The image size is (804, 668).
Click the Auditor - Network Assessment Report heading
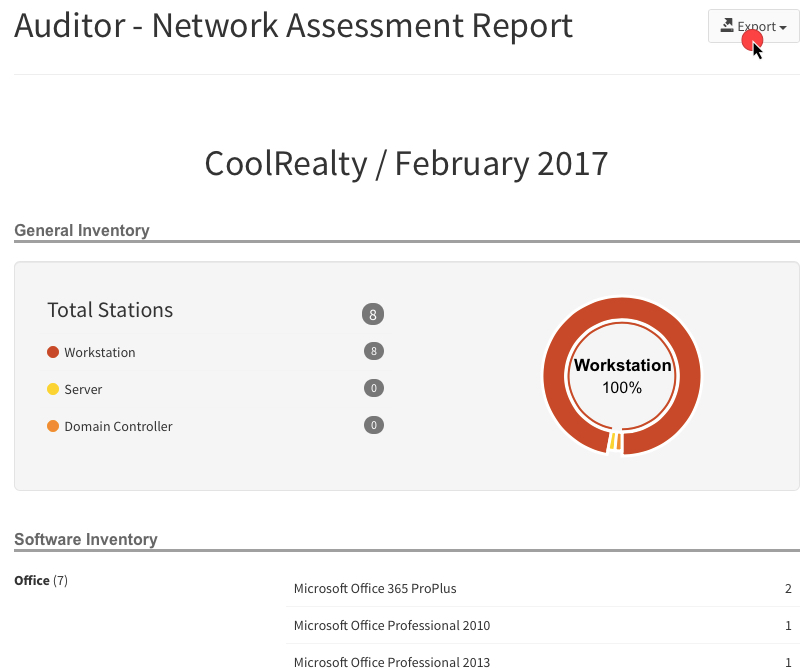pyautogui.click(x=293, y=26)
